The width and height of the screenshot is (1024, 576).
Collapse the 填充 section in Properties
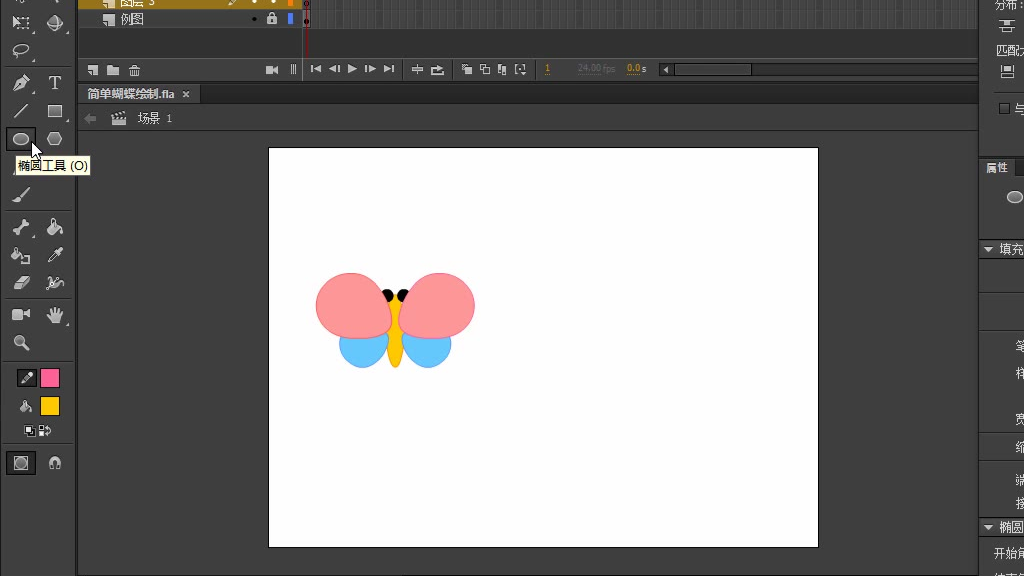point(989,249)
